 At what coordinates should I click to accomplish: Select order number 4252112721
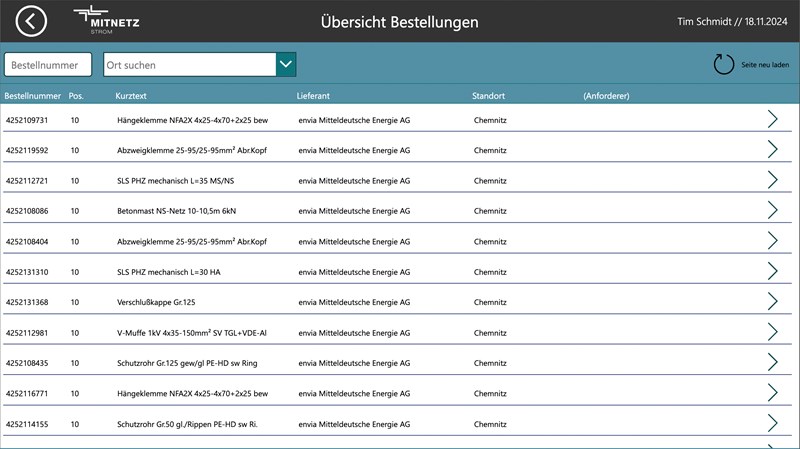click(27, 181)
